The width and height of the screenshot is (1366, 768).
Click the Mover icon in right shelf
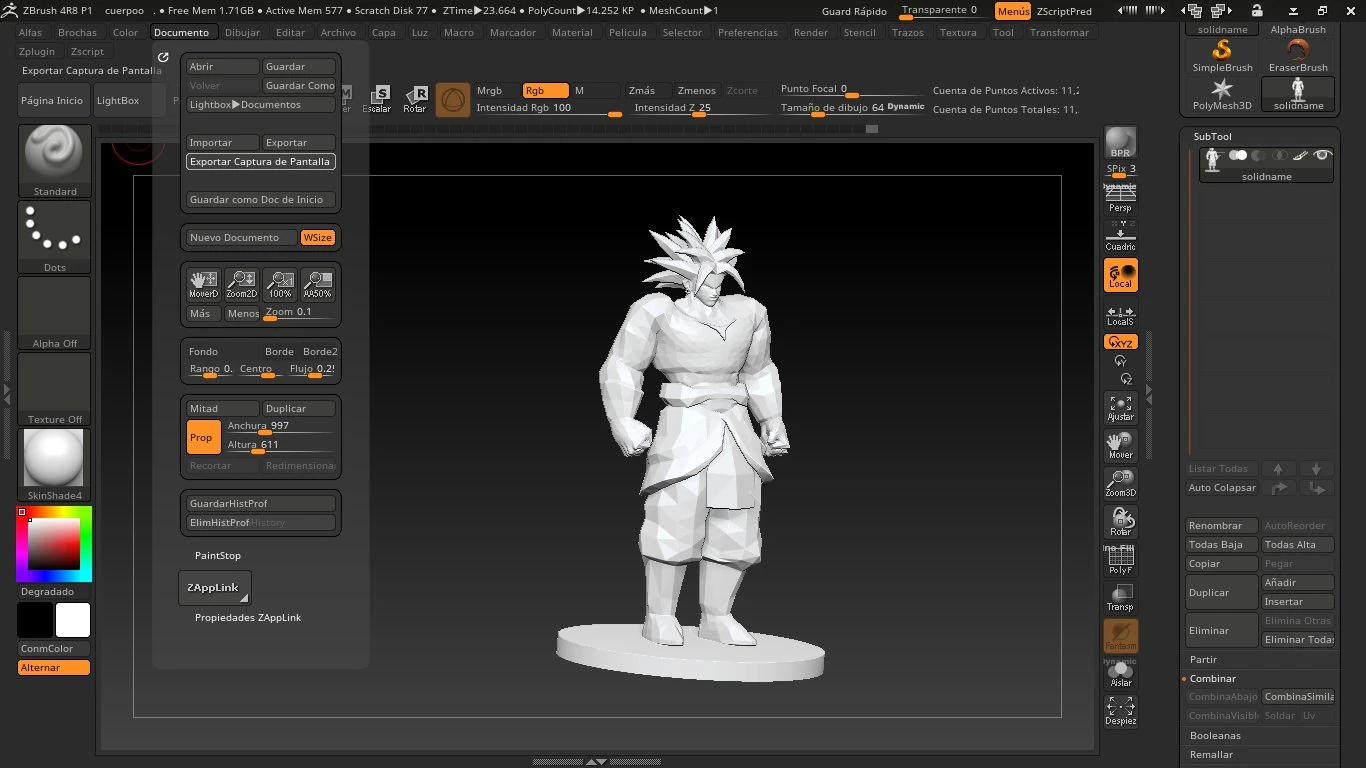coord(1121,445)
